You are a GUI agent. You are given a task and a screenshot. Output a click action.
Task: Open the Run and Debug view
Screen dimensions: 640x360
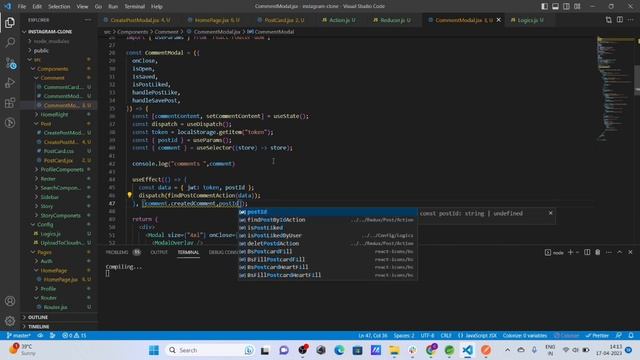10,83
